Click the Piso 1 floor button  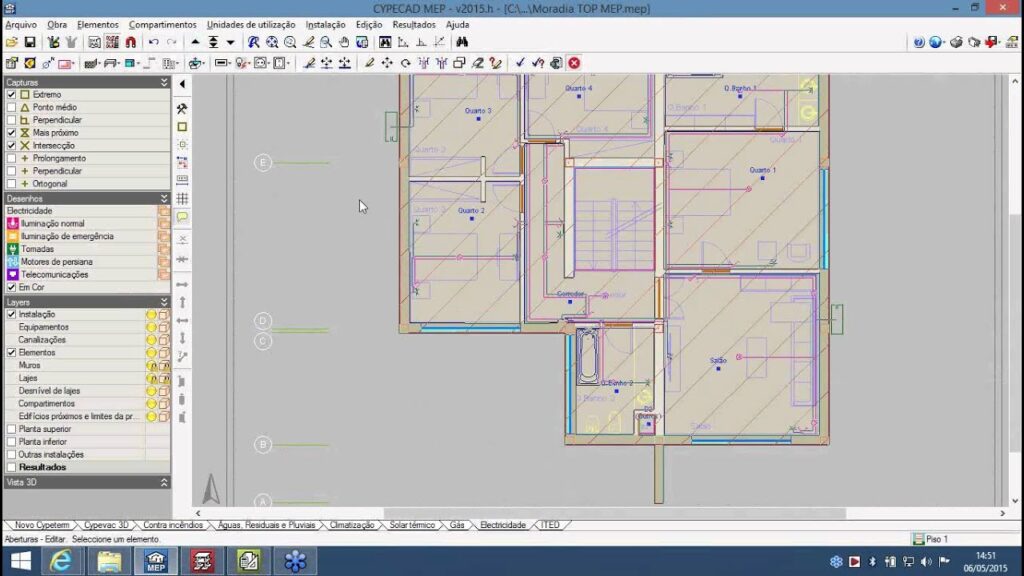click(x=930, y=539)
